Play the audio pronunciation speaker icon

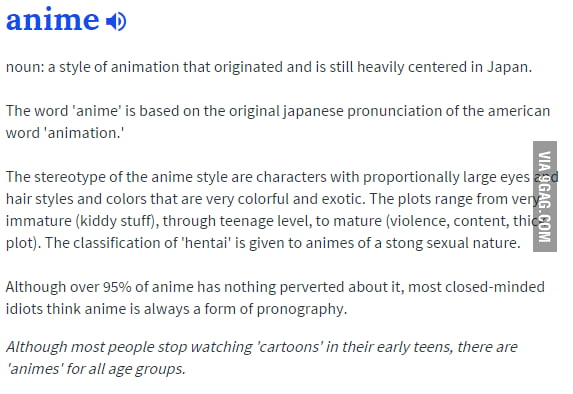click(x=116, y=21)
